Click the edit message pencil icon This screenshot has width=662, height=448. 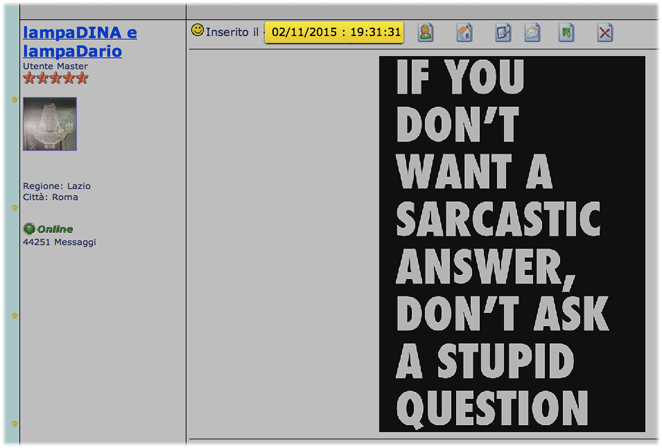(503, 33)
